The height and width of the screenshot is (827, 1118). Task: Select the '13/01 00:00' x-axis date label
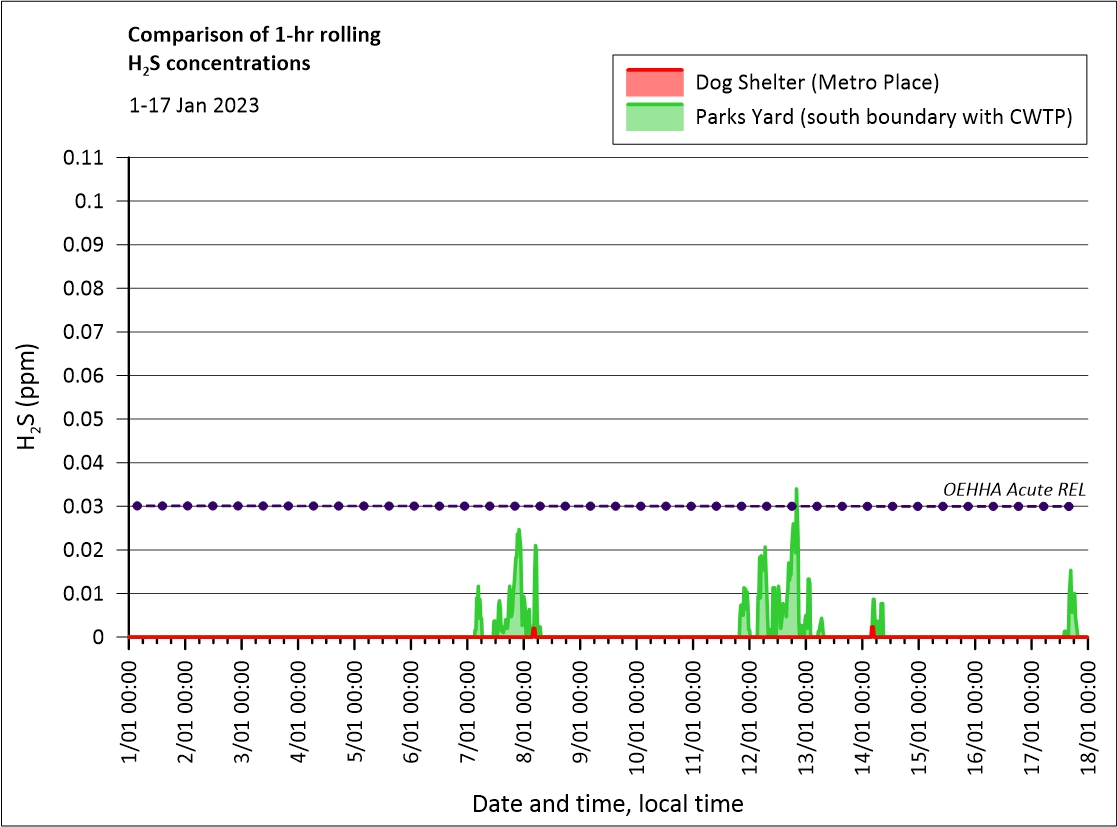click(x=807, y=713)
